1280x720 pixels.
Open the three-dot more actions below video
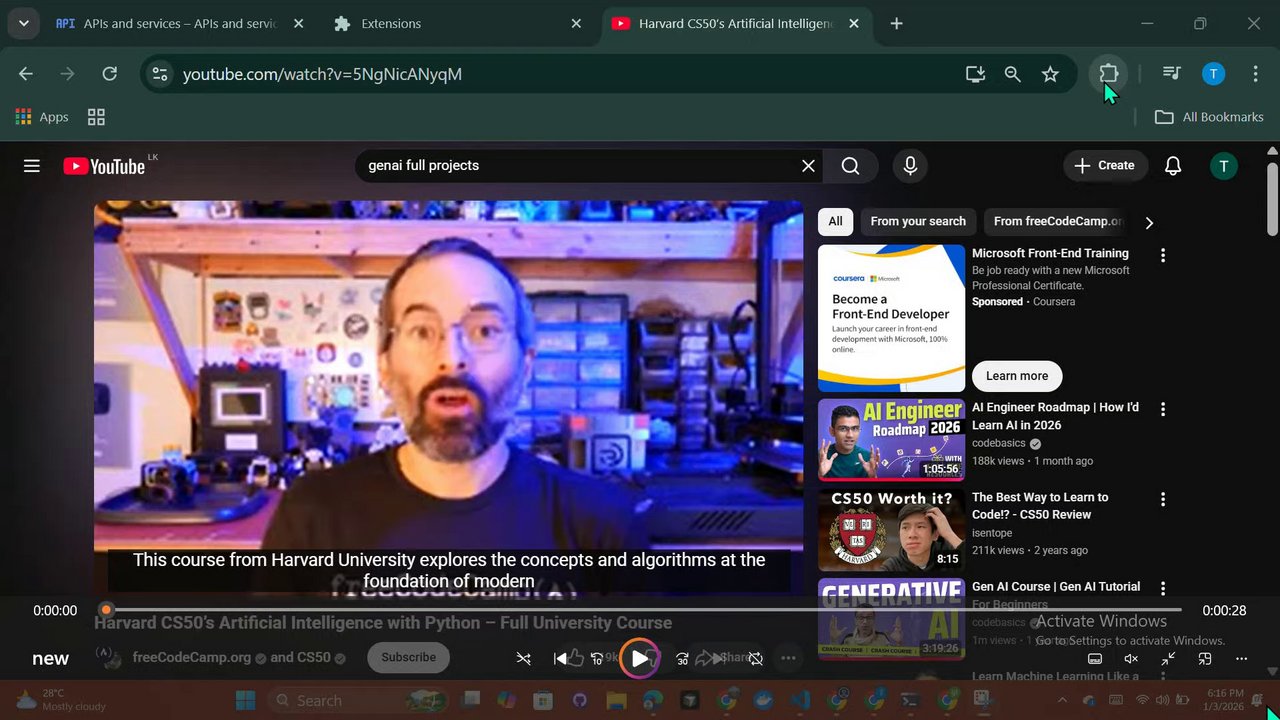pyautogui.click(x=788, y=658)
